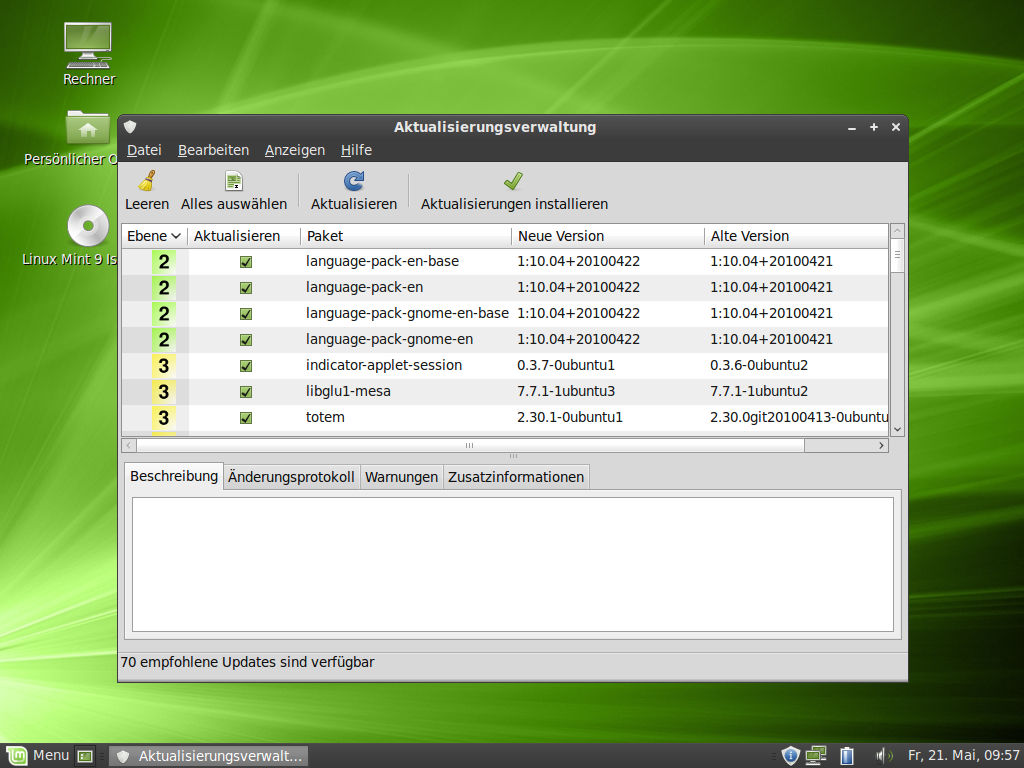Image resolution: width=1024 pixels, height=768 pixels.
Task: Uncheck the language-pack-en-base update
Action: click(244, 261)
